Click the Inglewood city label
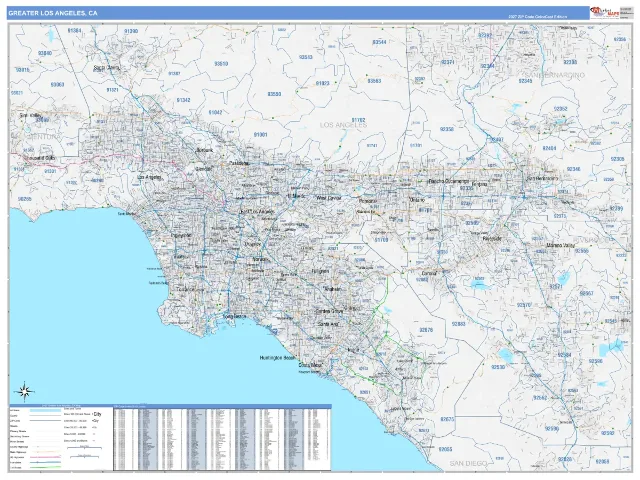 coord(181,235)
